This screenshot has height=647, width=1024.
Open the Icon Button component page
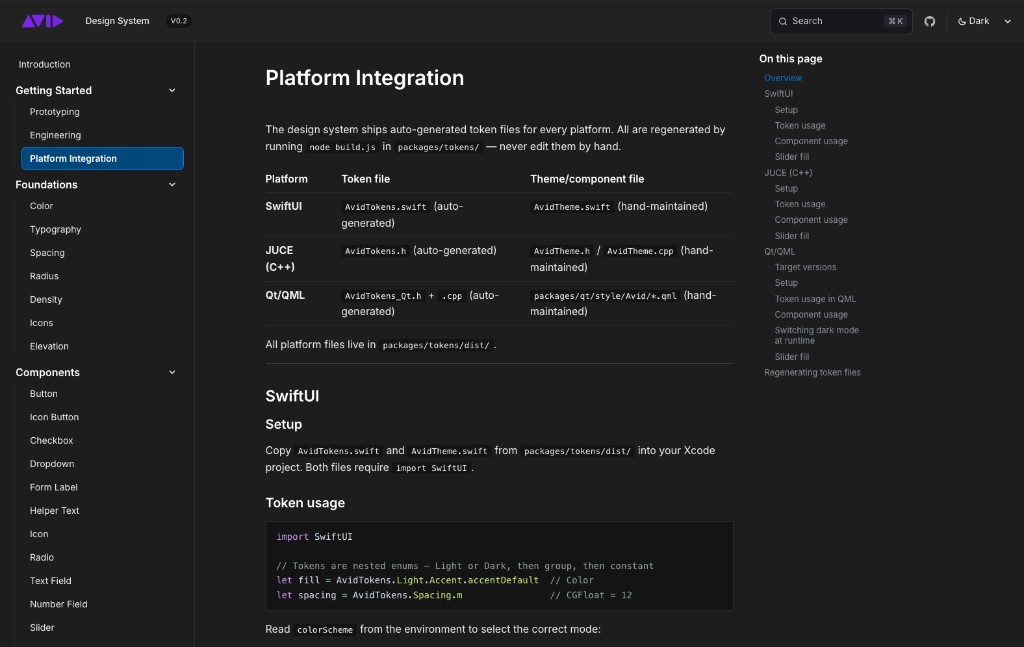(54, 417)
